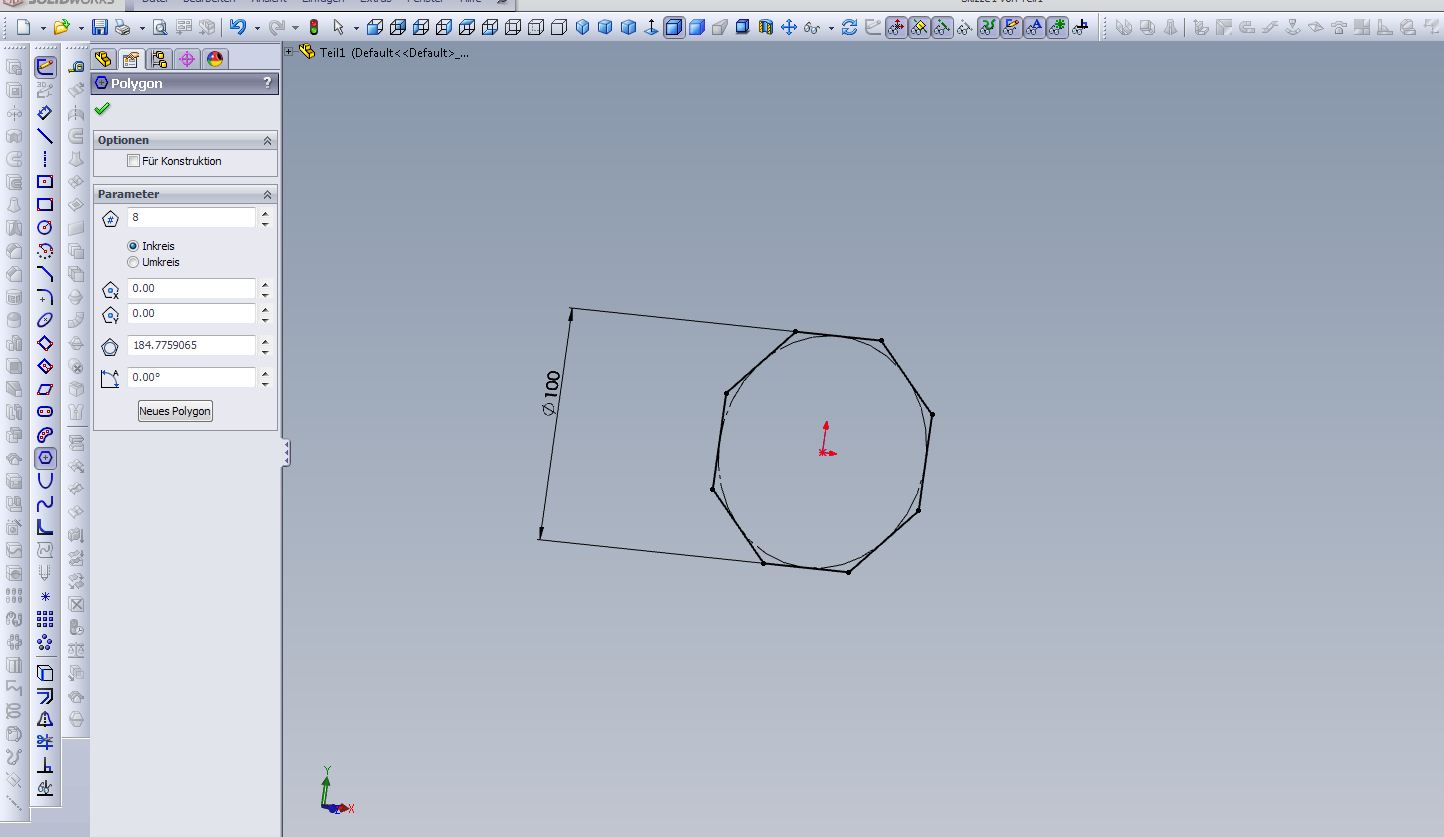Select the Umkreis radio button
The height and width of the screenshot is (837, 1444).
133,262
